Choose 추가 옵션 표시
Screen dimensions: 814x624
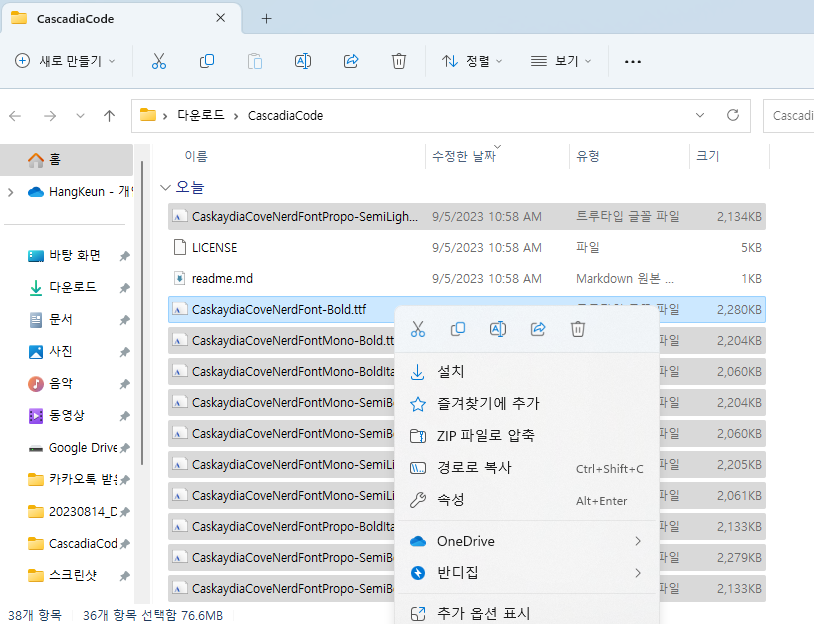pyautogui.click(x=527, y=613)
